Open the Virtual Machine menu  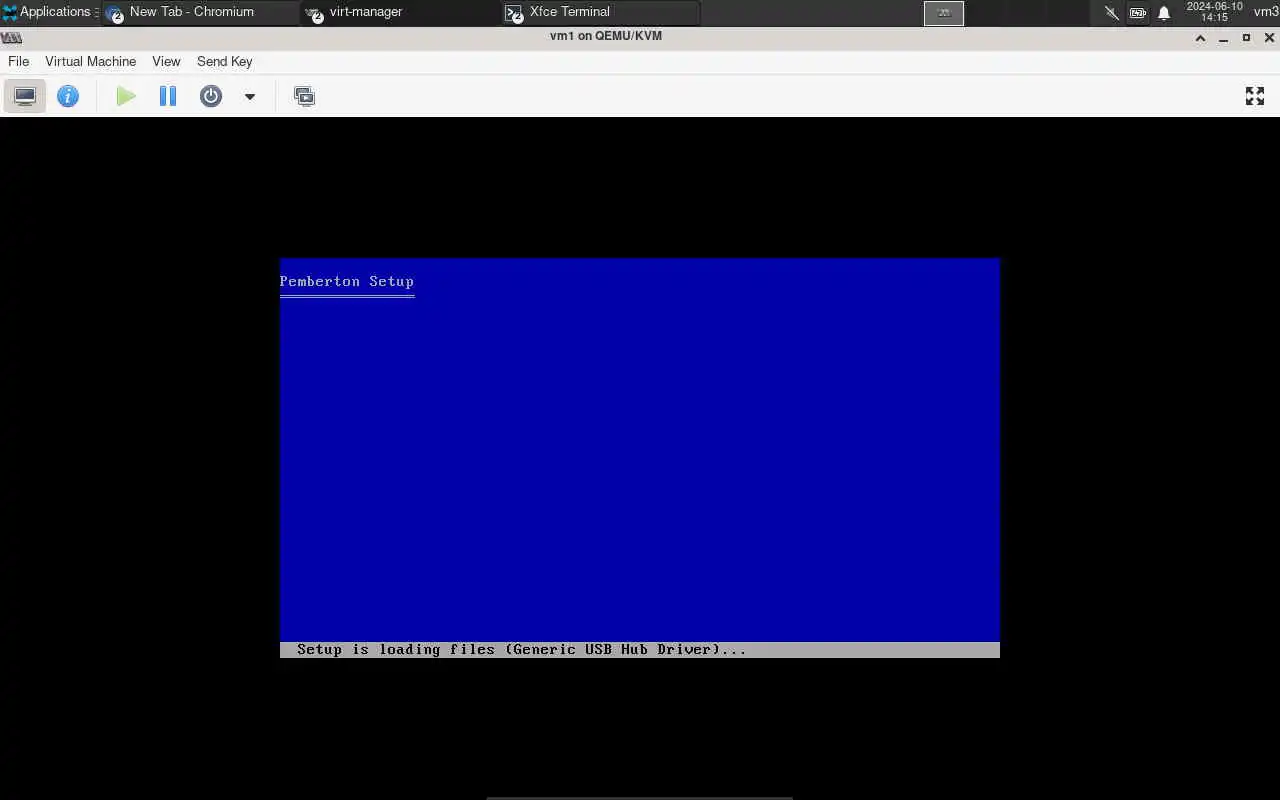pyautogui.click(x=90, y=61)
